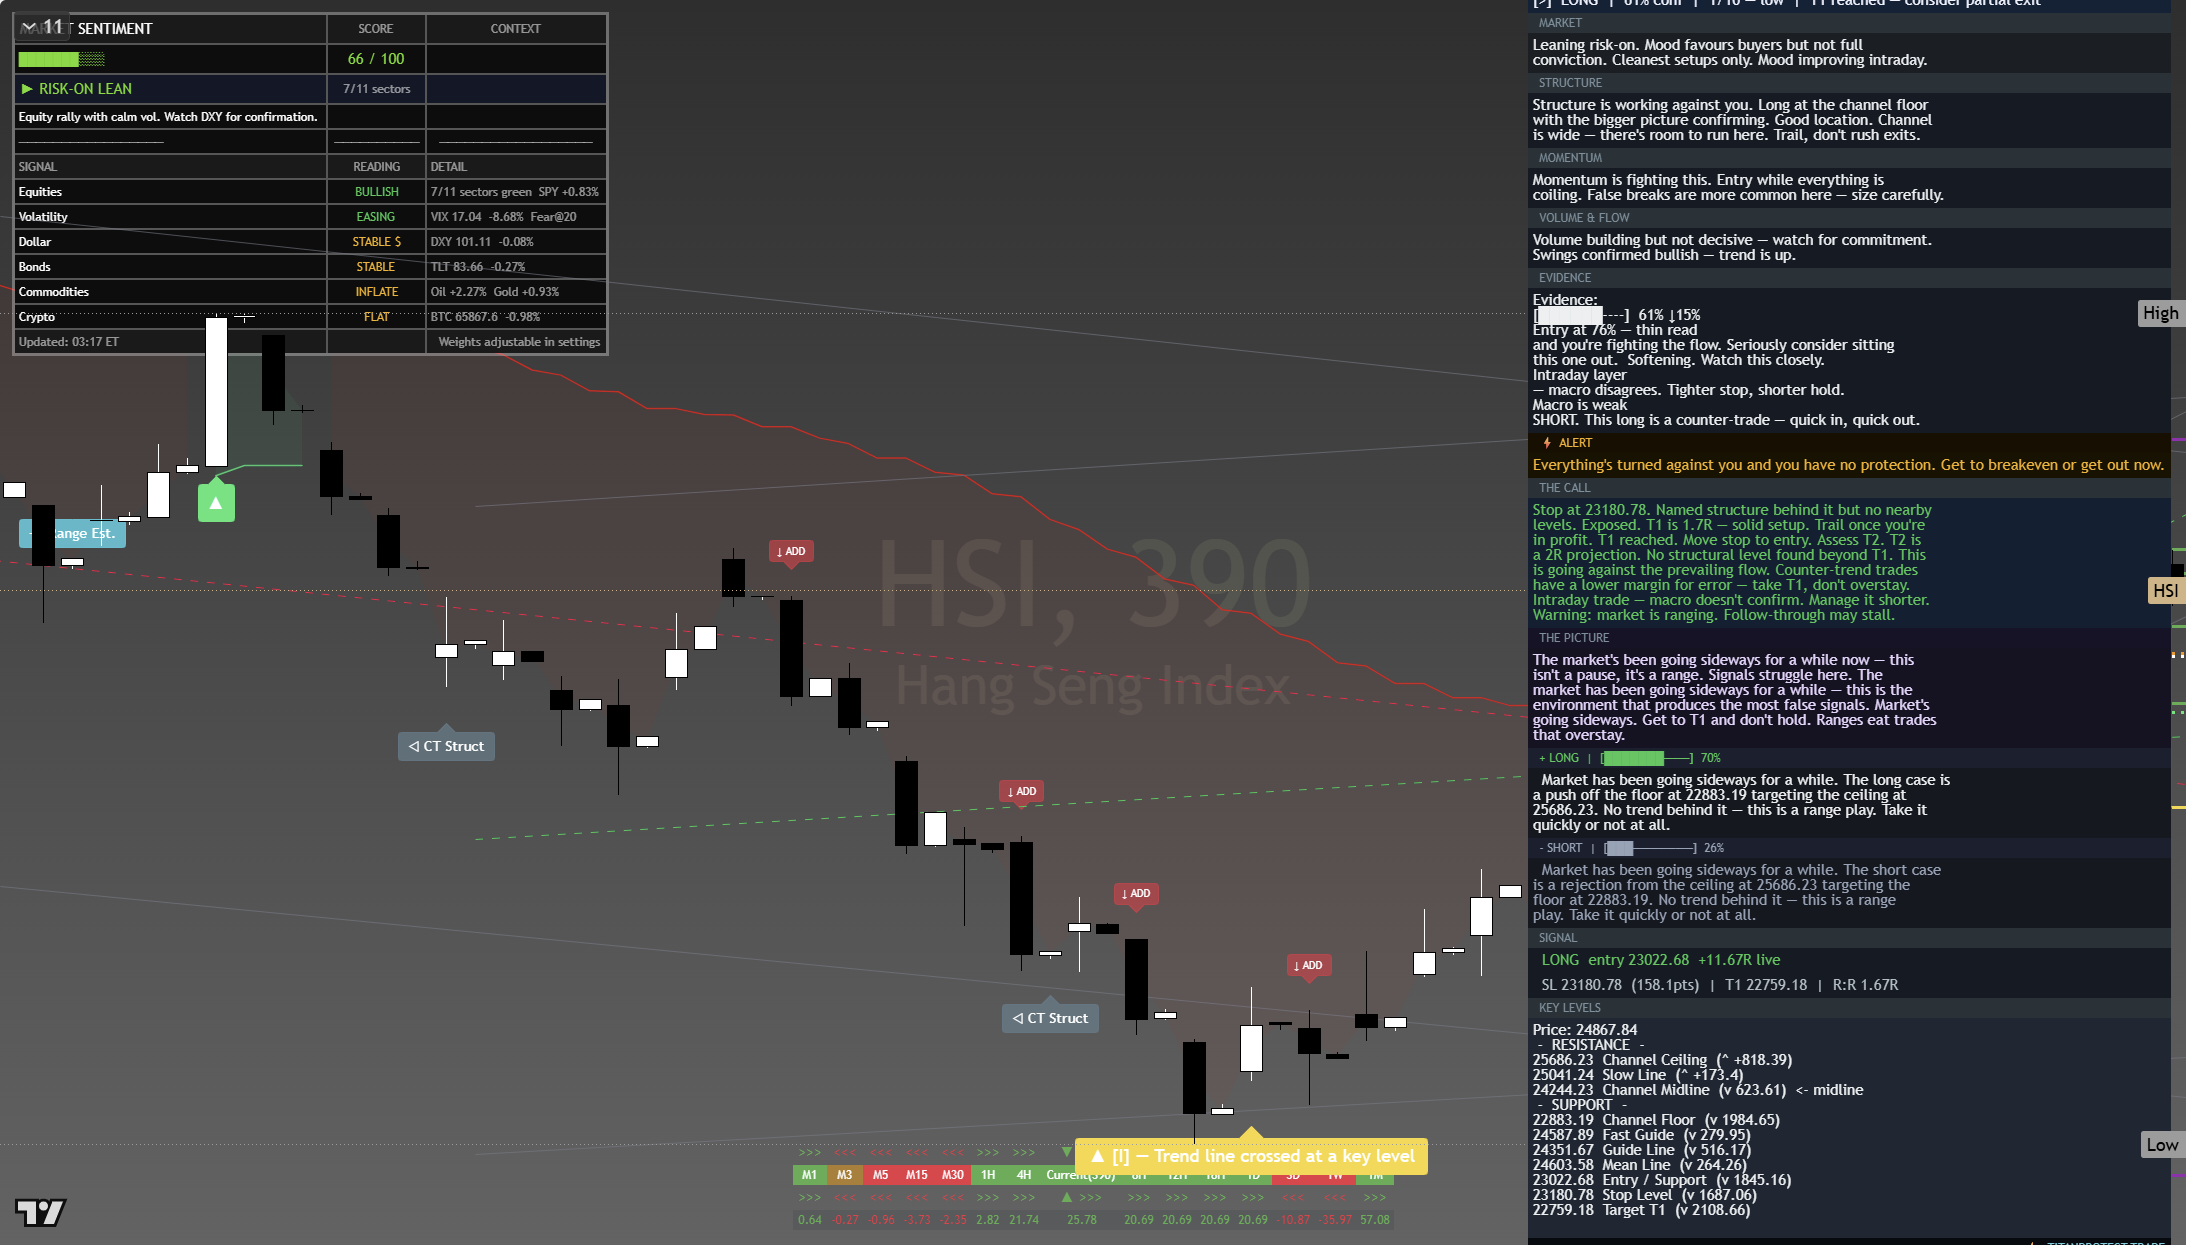Click the 'EASING' reading cell

376,217
